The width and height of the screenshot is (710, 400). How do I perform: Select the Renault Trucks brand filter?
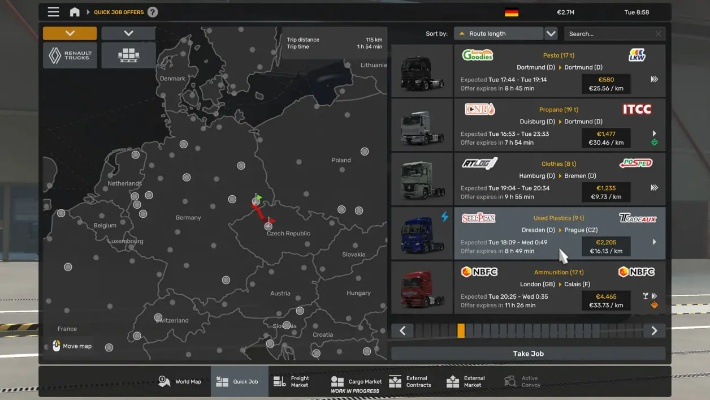click(69, 56)
